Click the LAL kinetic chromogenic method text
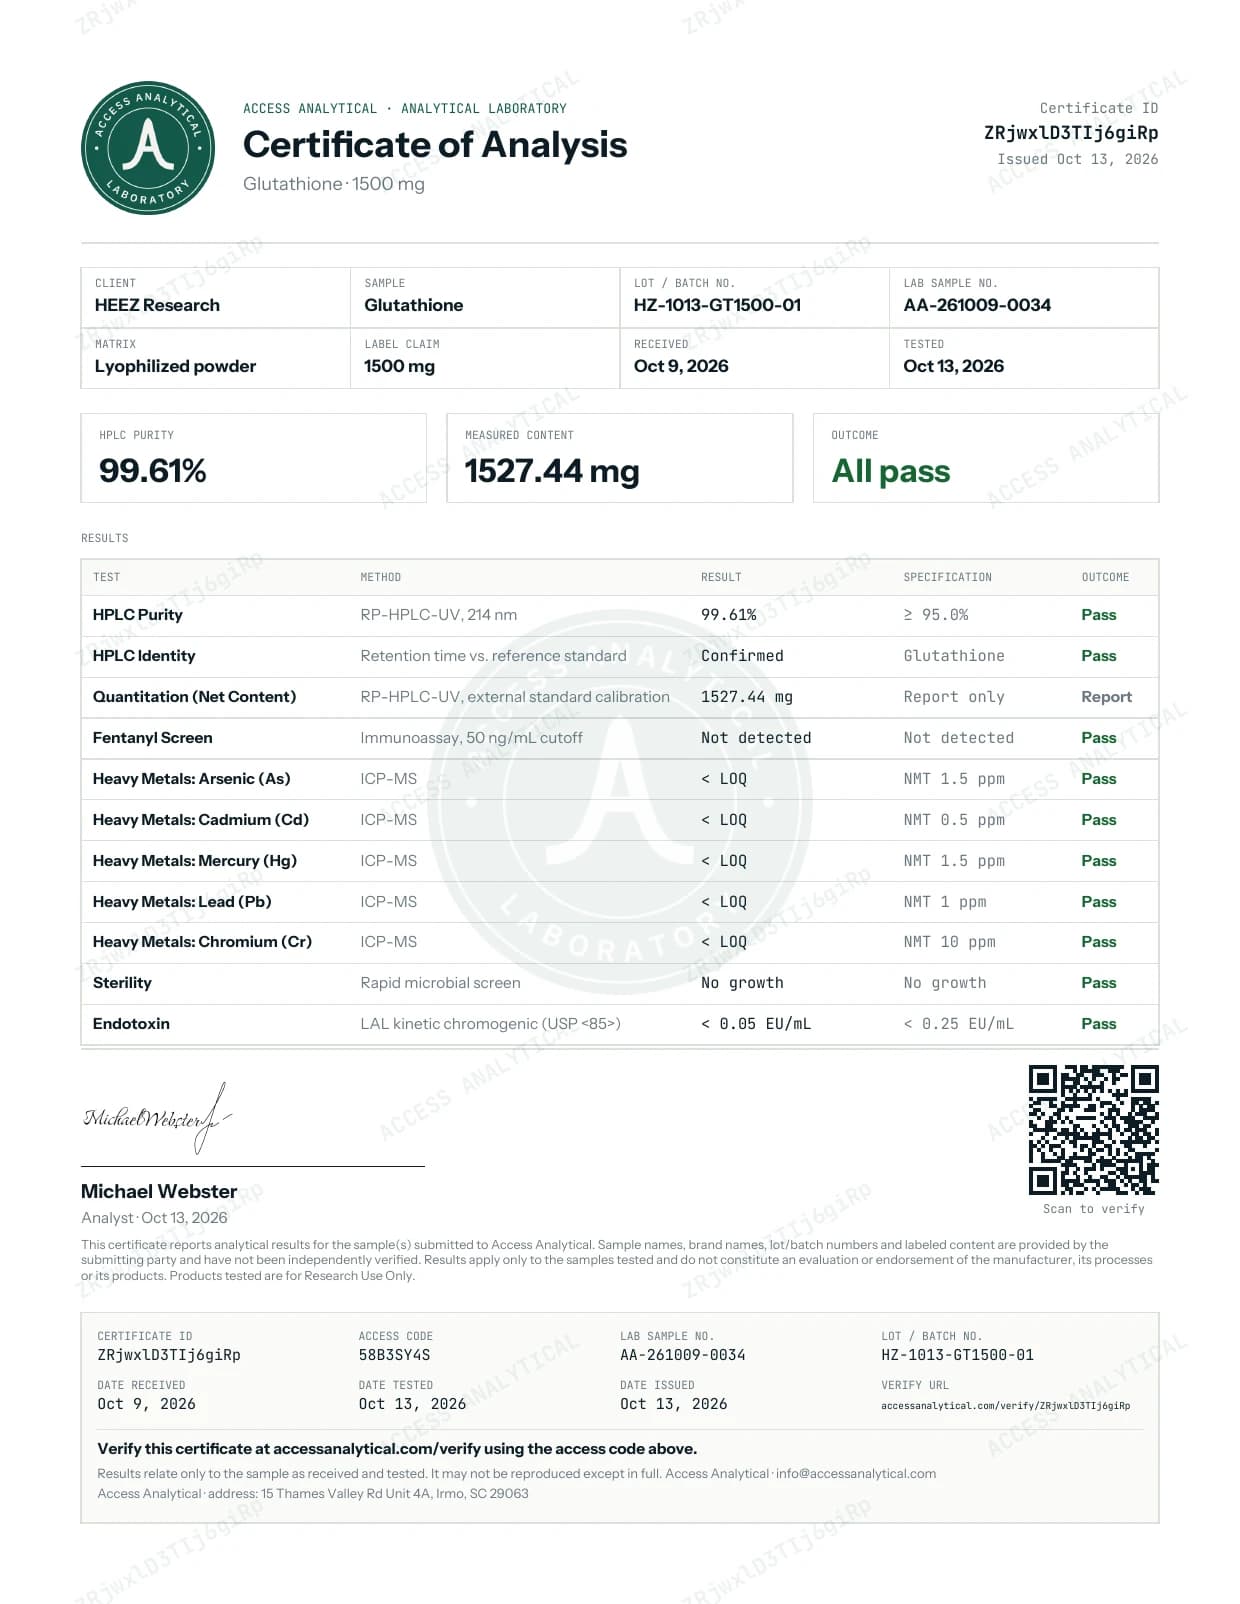The height and width of the screenshot is (1604, 1240). click(x=490, y=1024)
